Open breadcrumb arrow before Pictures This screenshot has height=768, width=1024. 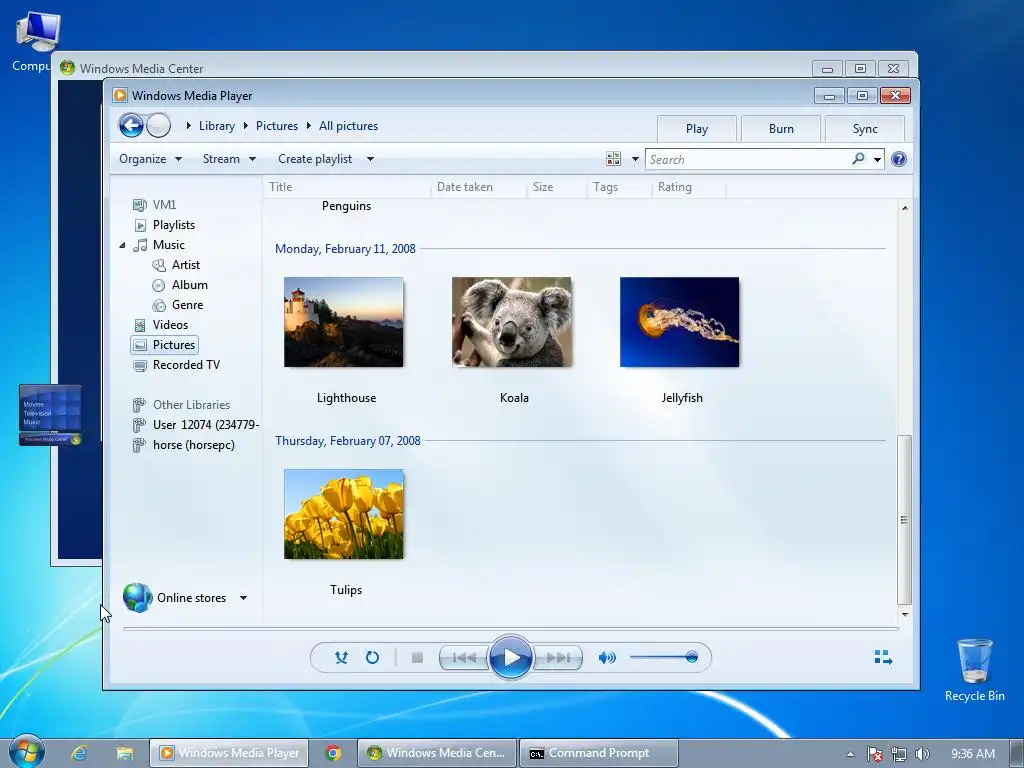pyautogui.click(x=246, y=125)
